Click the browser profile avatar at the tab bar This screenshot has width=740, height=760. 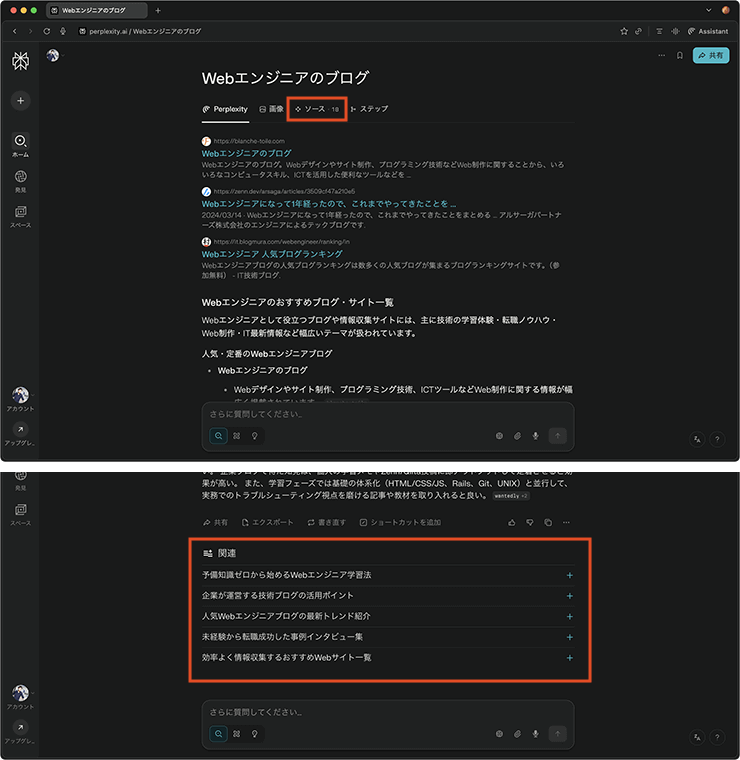point(725,10)
